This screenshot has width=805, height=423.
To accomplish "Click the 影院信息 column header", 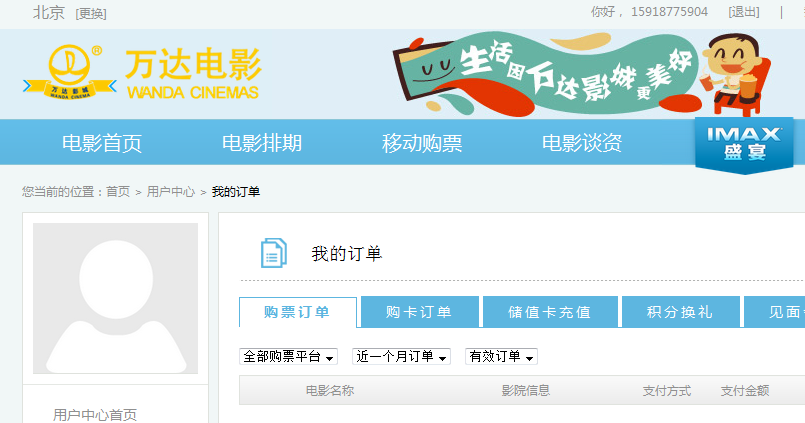I will (x=526, y=391).
